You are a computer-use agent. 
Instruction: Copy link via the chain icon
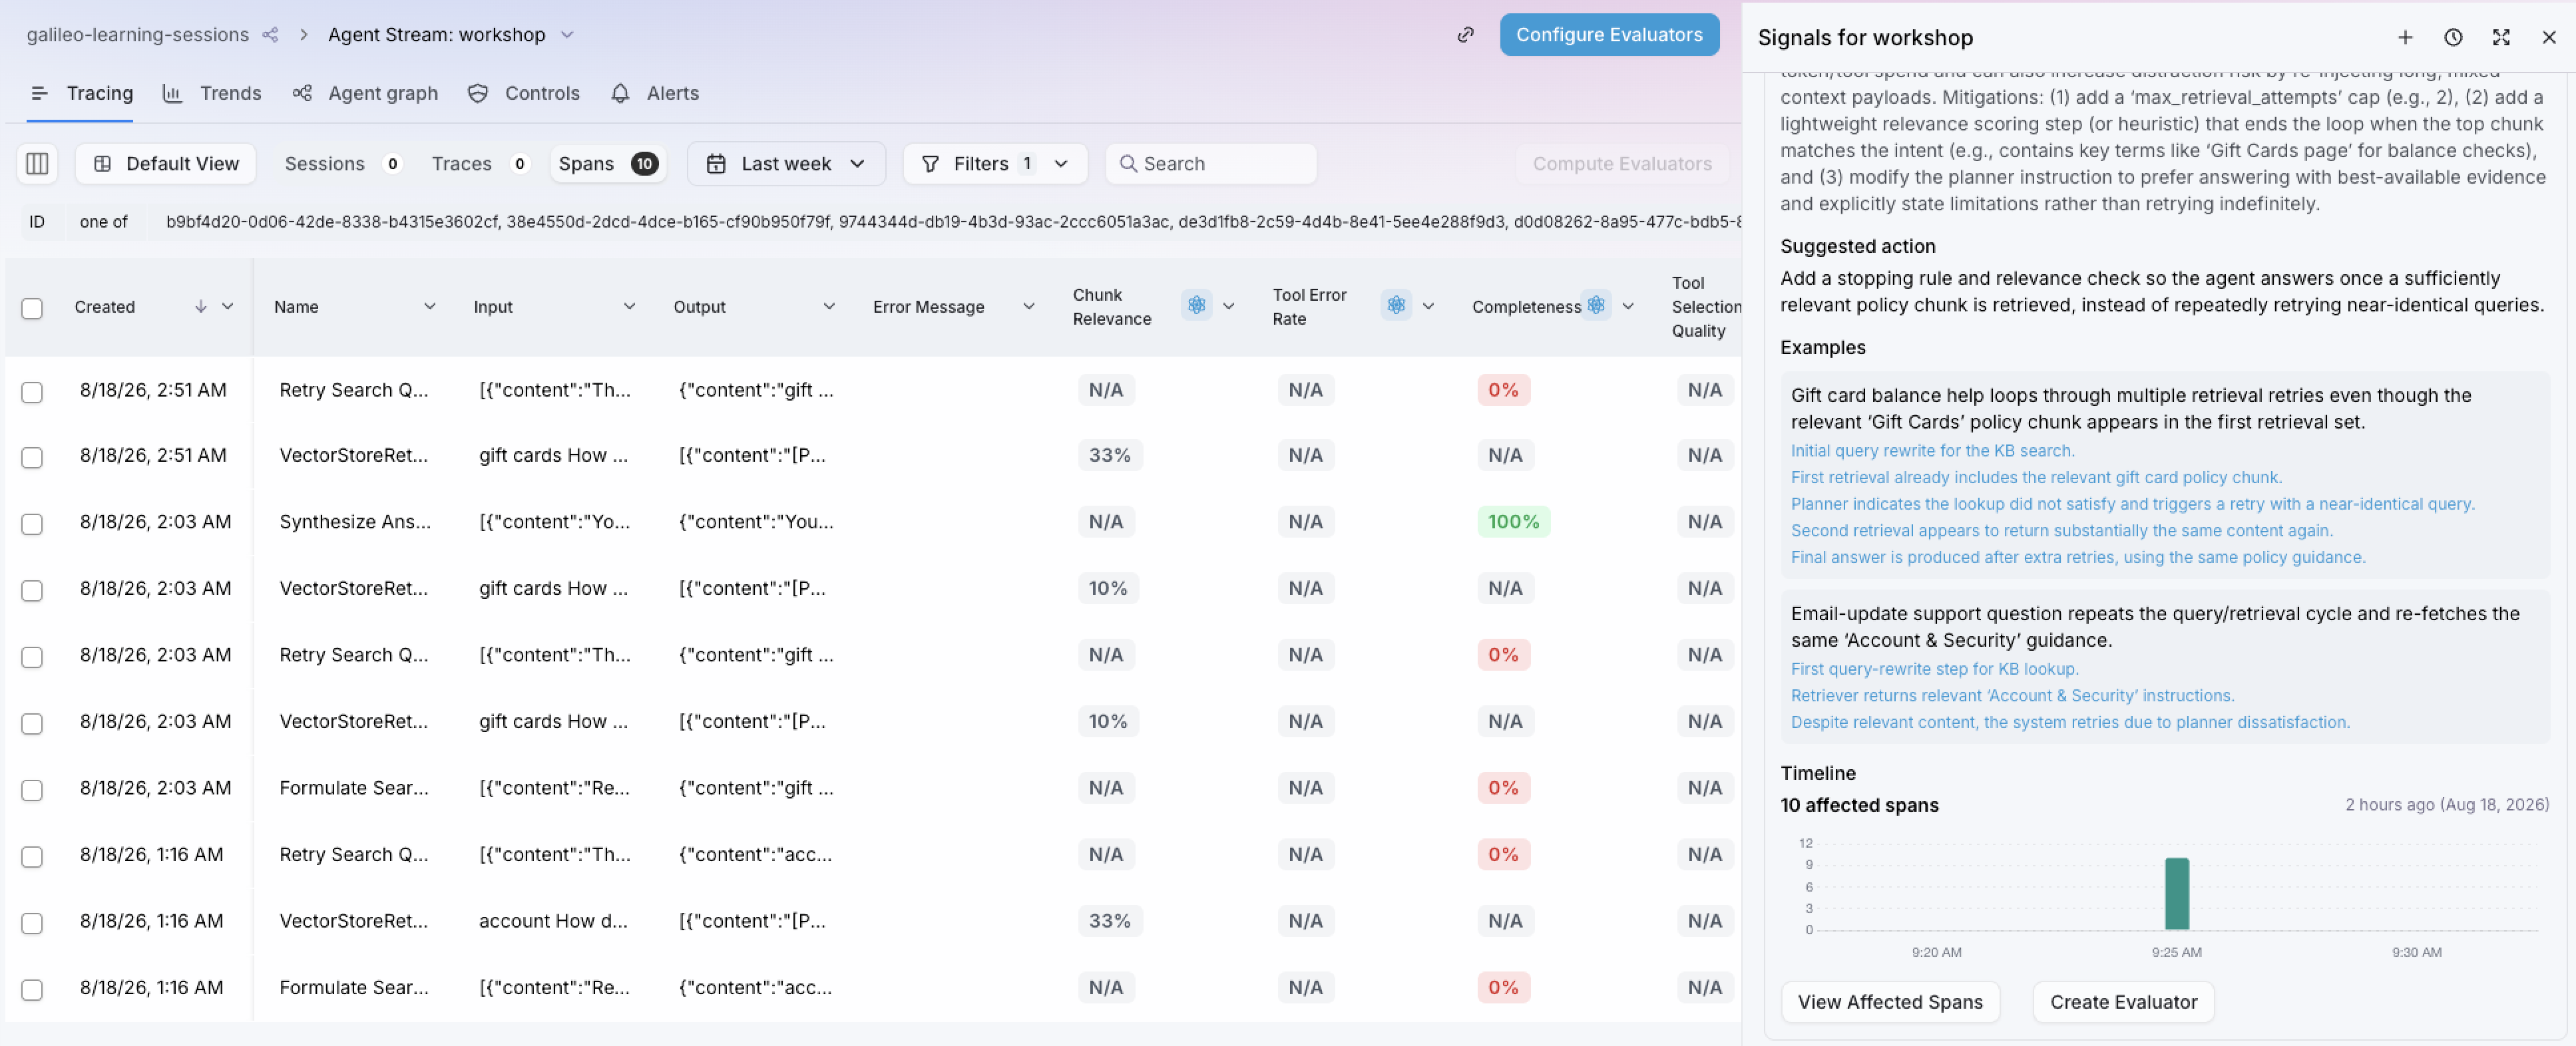[1465, 35]
